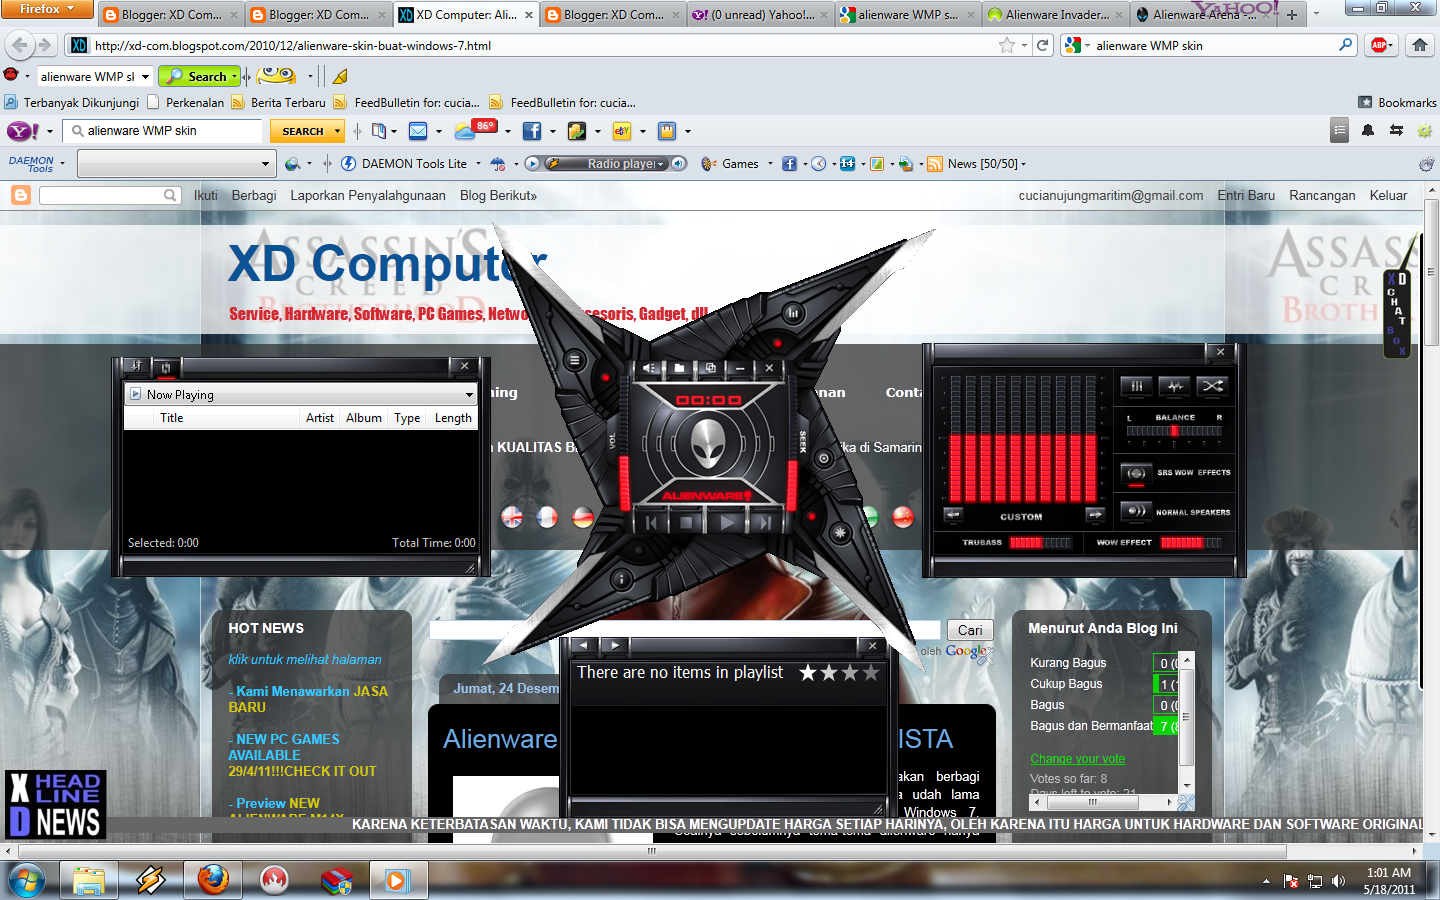
Task: Stop playback in Alienware player
Action: [687, 522]
